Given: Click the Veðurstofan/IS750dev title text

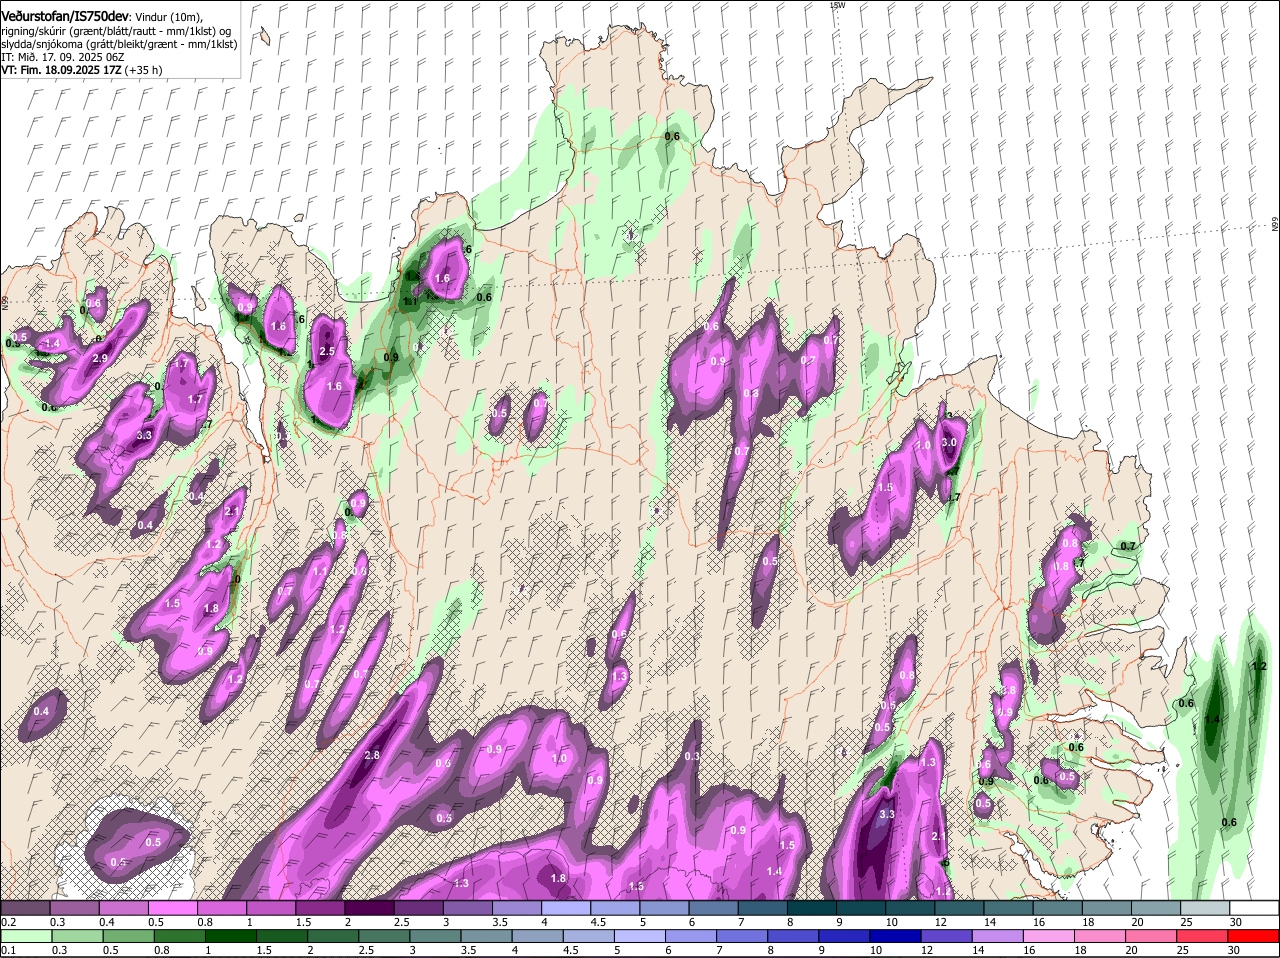Looking at the screenshot, I should (65, 15).
